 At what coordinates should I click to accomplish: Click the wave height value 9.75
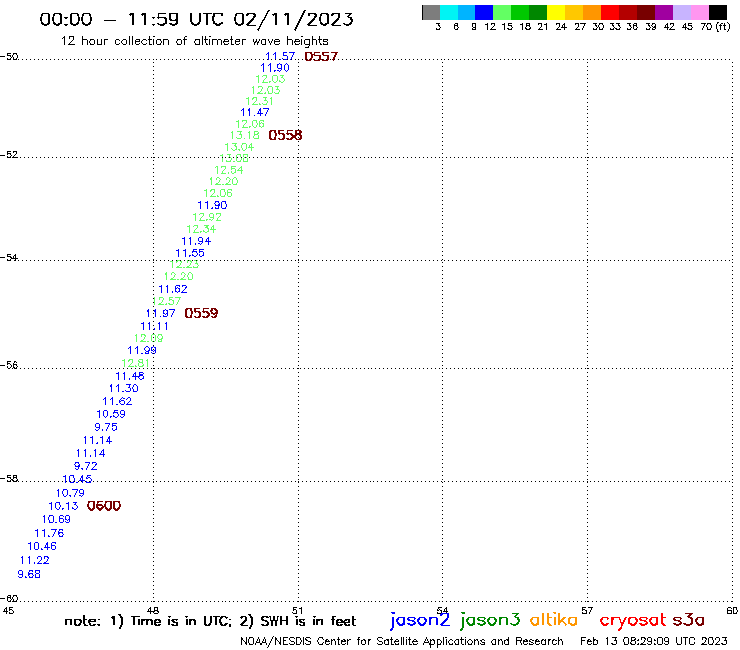point(106,427)
